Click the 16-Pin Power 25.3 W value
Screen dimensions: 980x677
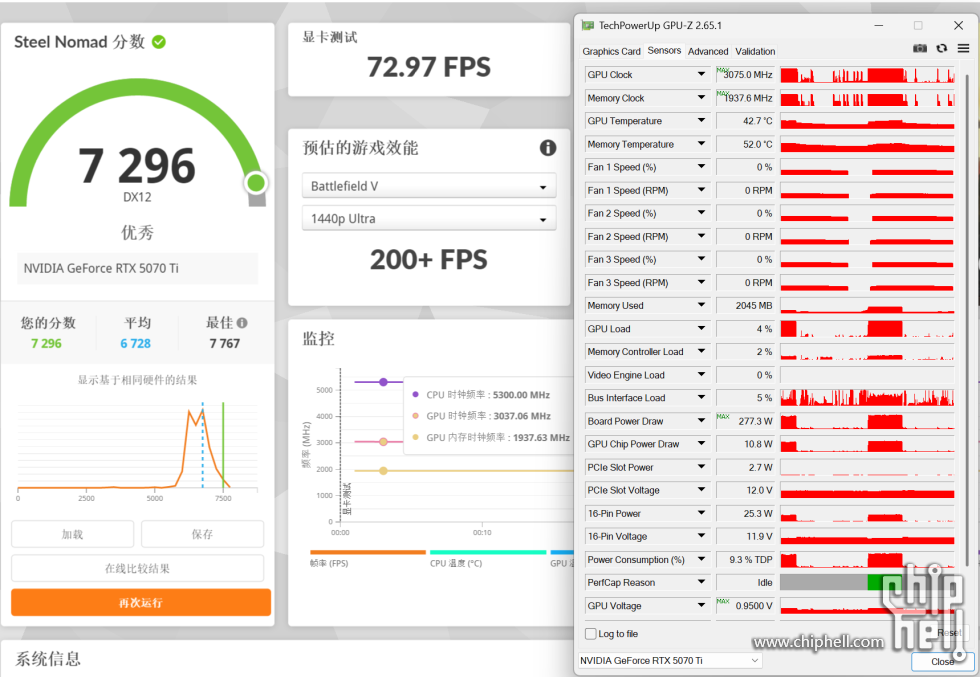tap(745, 513)
